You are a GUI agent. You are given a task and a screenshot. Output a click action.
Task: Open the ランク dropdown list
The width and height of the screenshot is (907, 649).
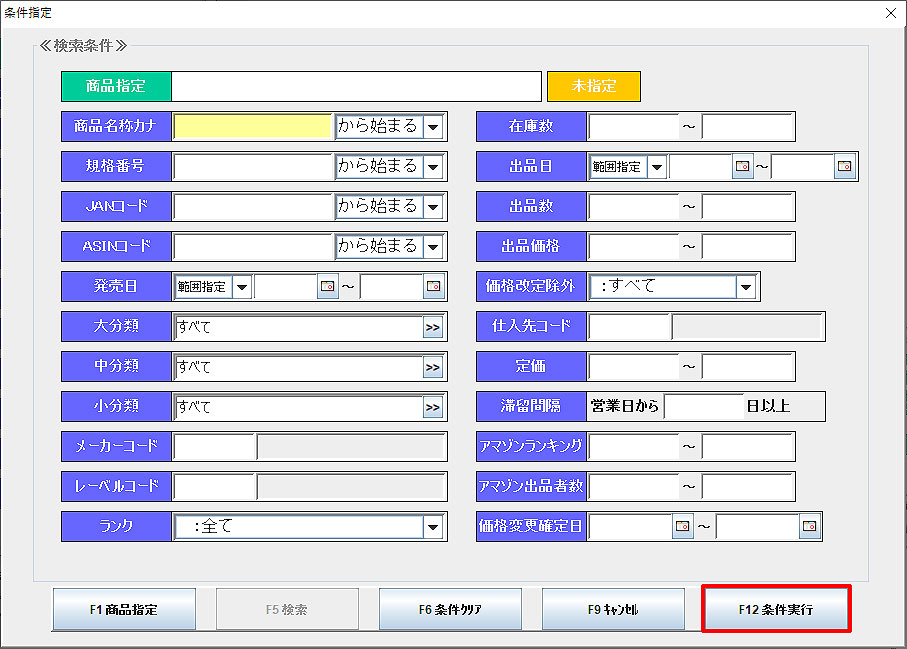[x=432, y=526]
